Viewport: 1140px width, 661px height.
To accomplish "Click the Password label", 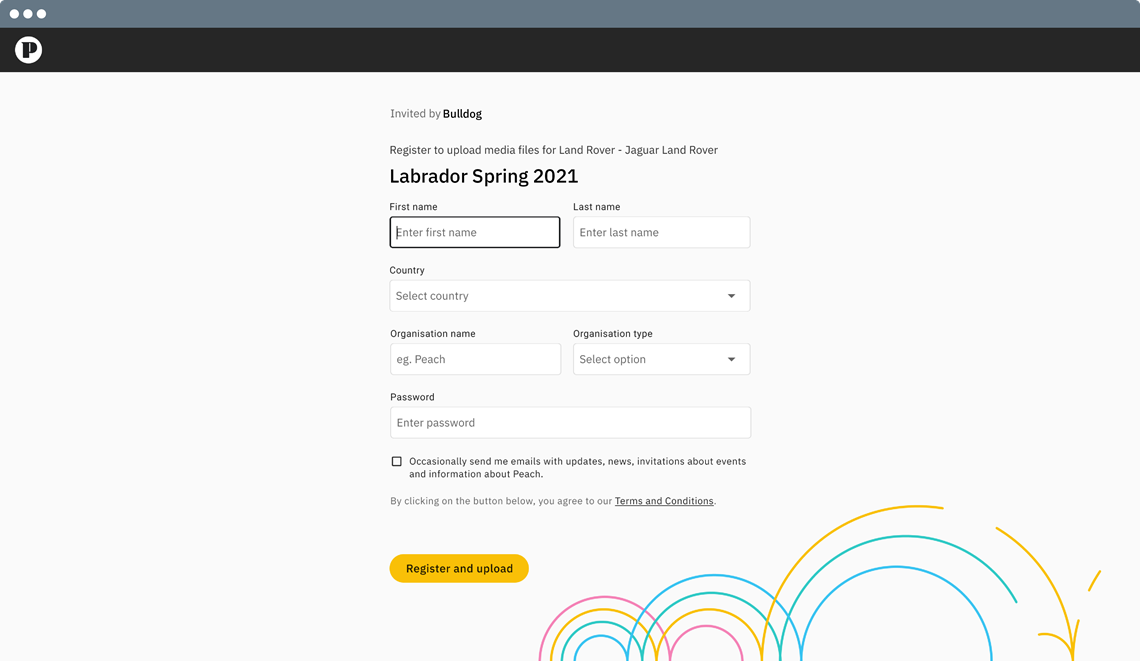I will click(412, 397).
